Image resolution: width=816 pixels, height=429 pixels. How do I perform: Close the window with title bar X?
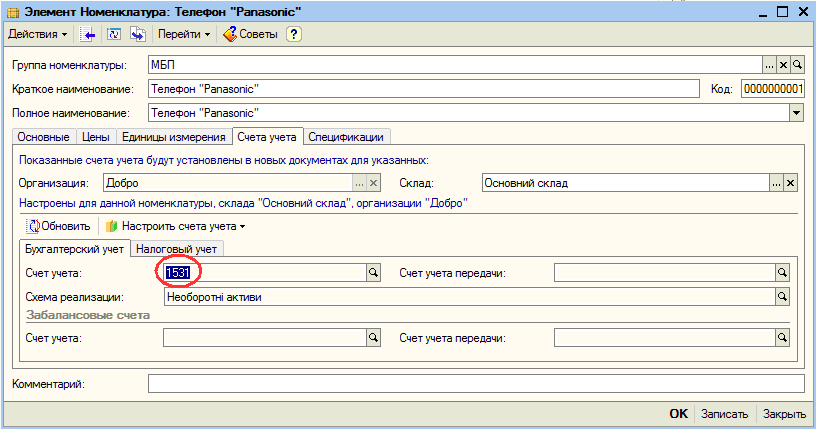[x=804, y=12]
